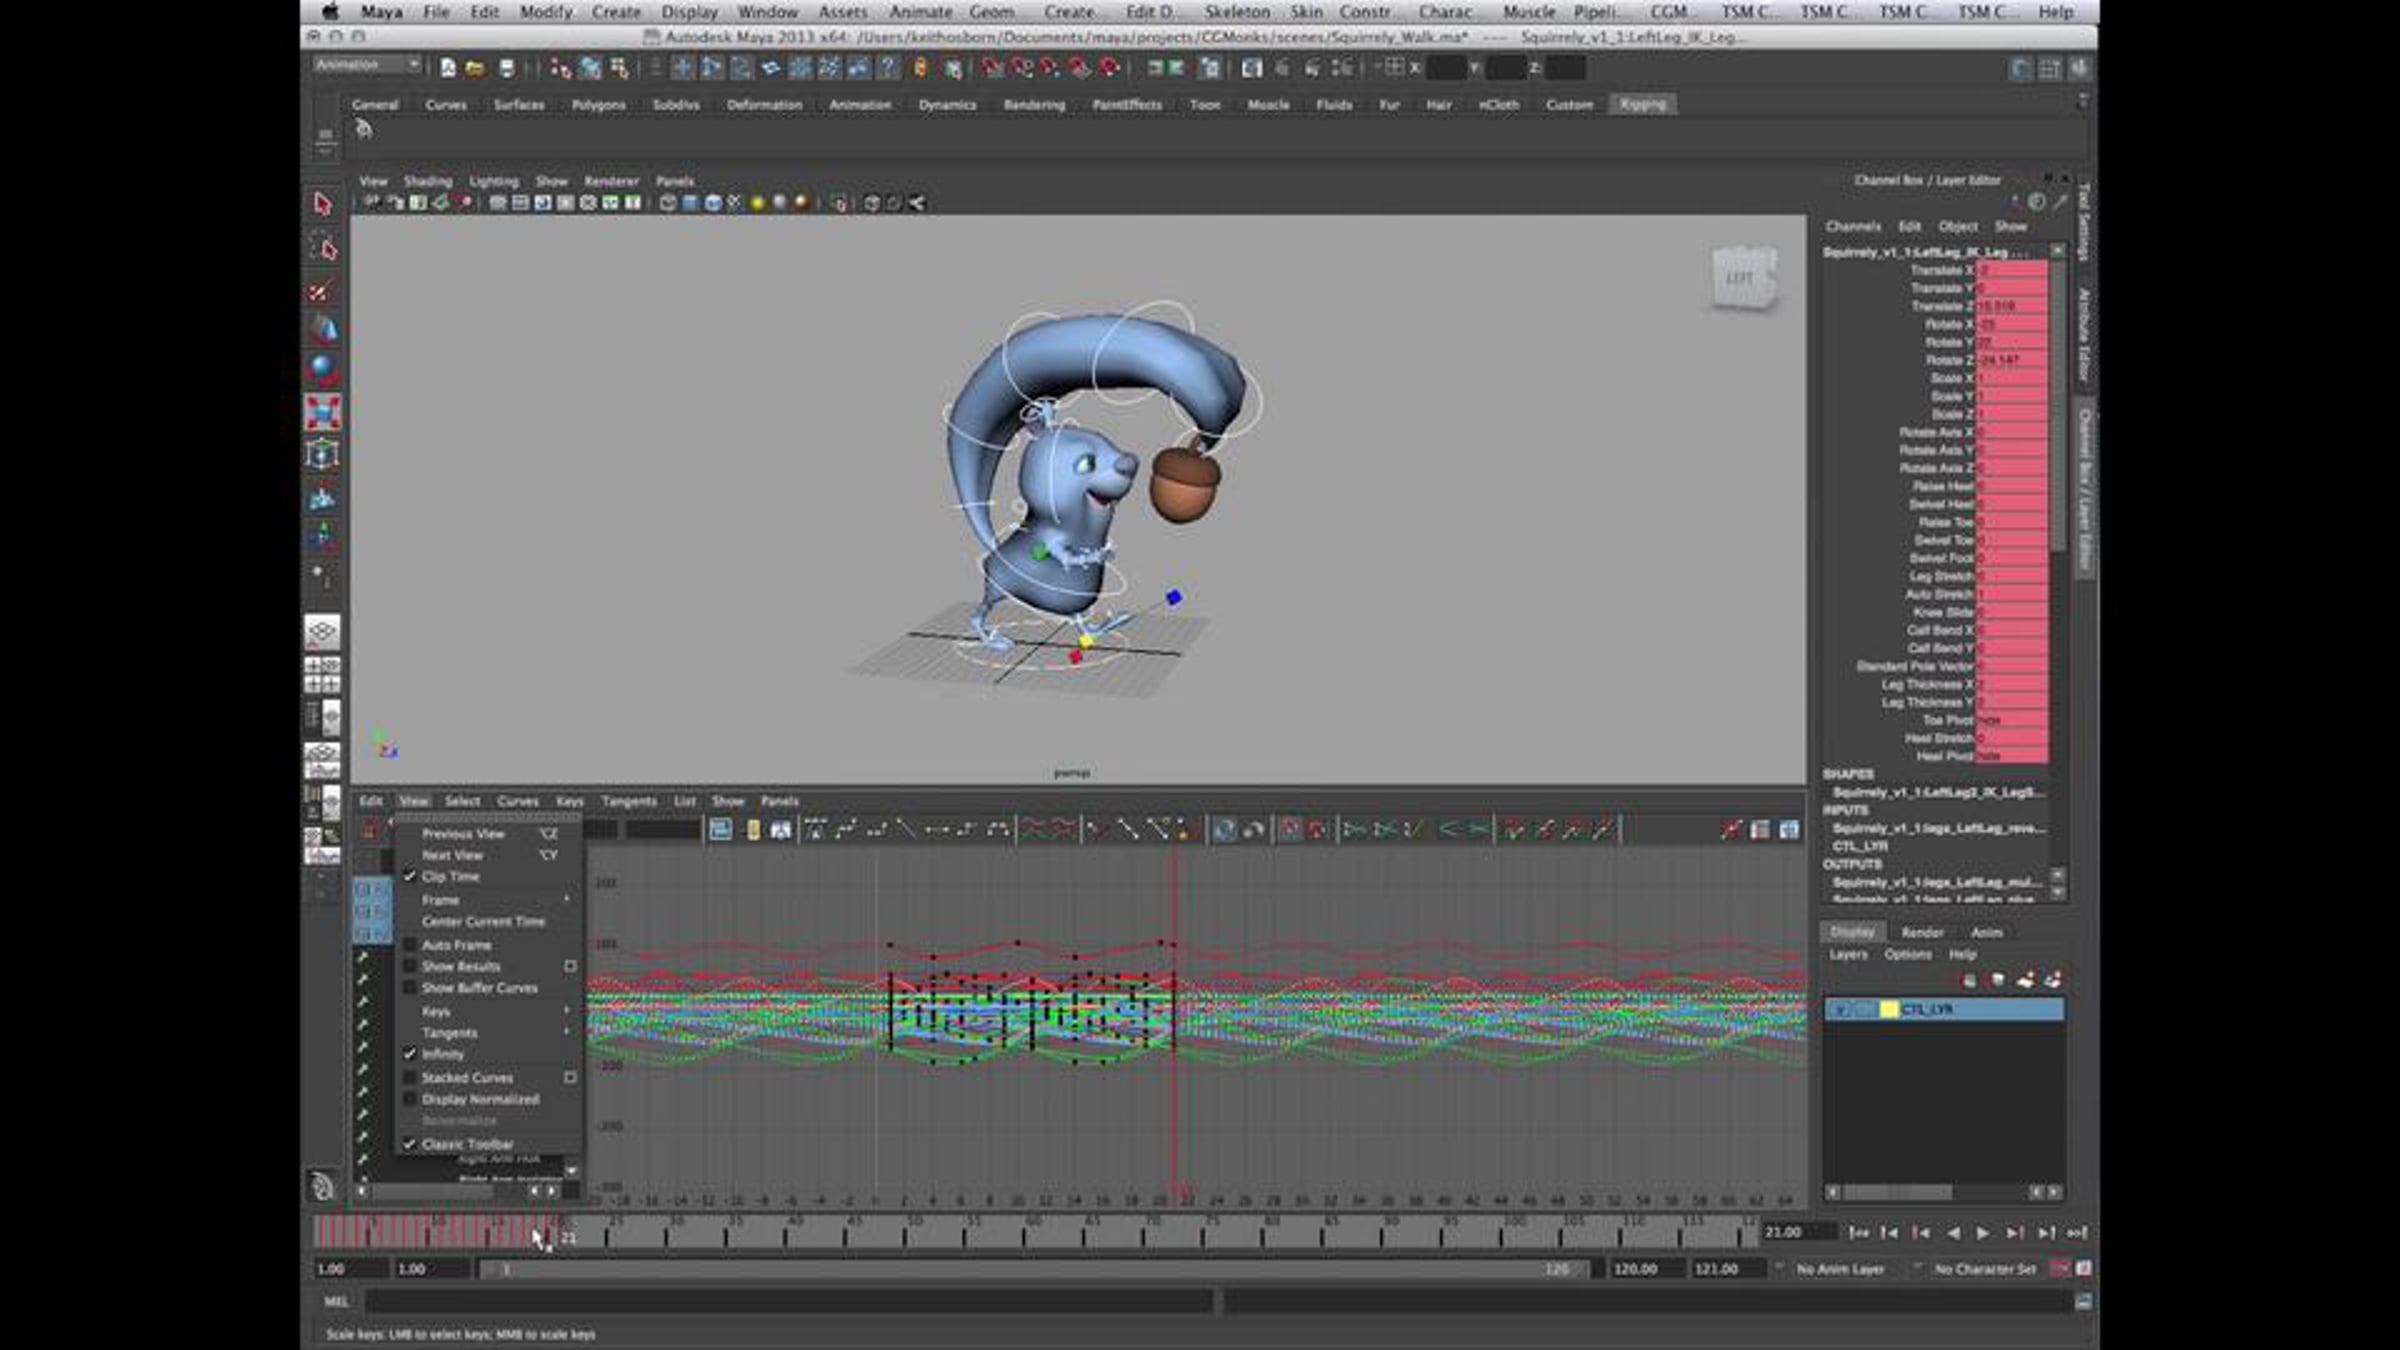Go to start of playback range
Screen dimensions: 2400x1350
[x=1858, y=1233]
